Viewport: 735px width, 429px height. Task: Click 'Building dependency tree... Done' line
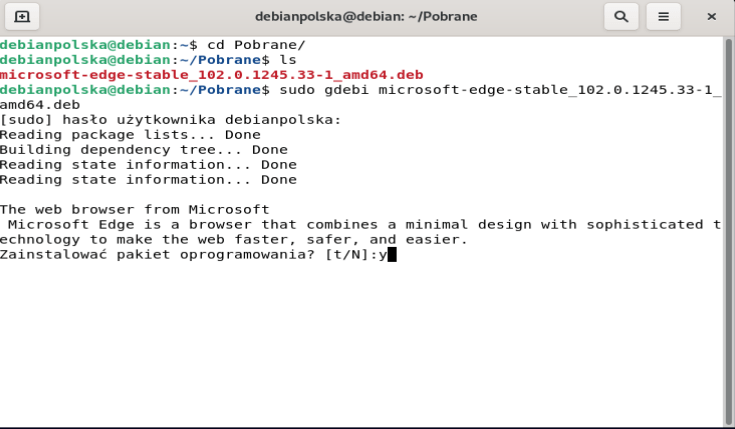pyautogui.click(x=144, y=150)
